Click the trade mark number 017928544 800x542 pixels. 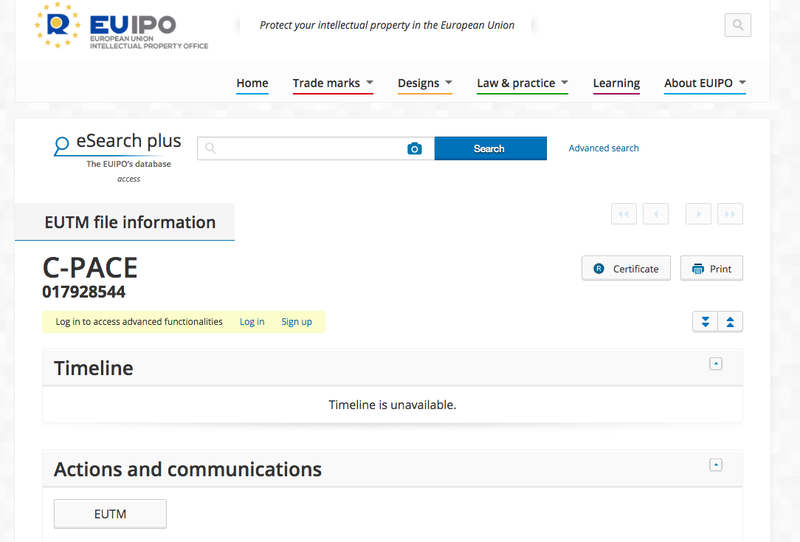point(84,292)
